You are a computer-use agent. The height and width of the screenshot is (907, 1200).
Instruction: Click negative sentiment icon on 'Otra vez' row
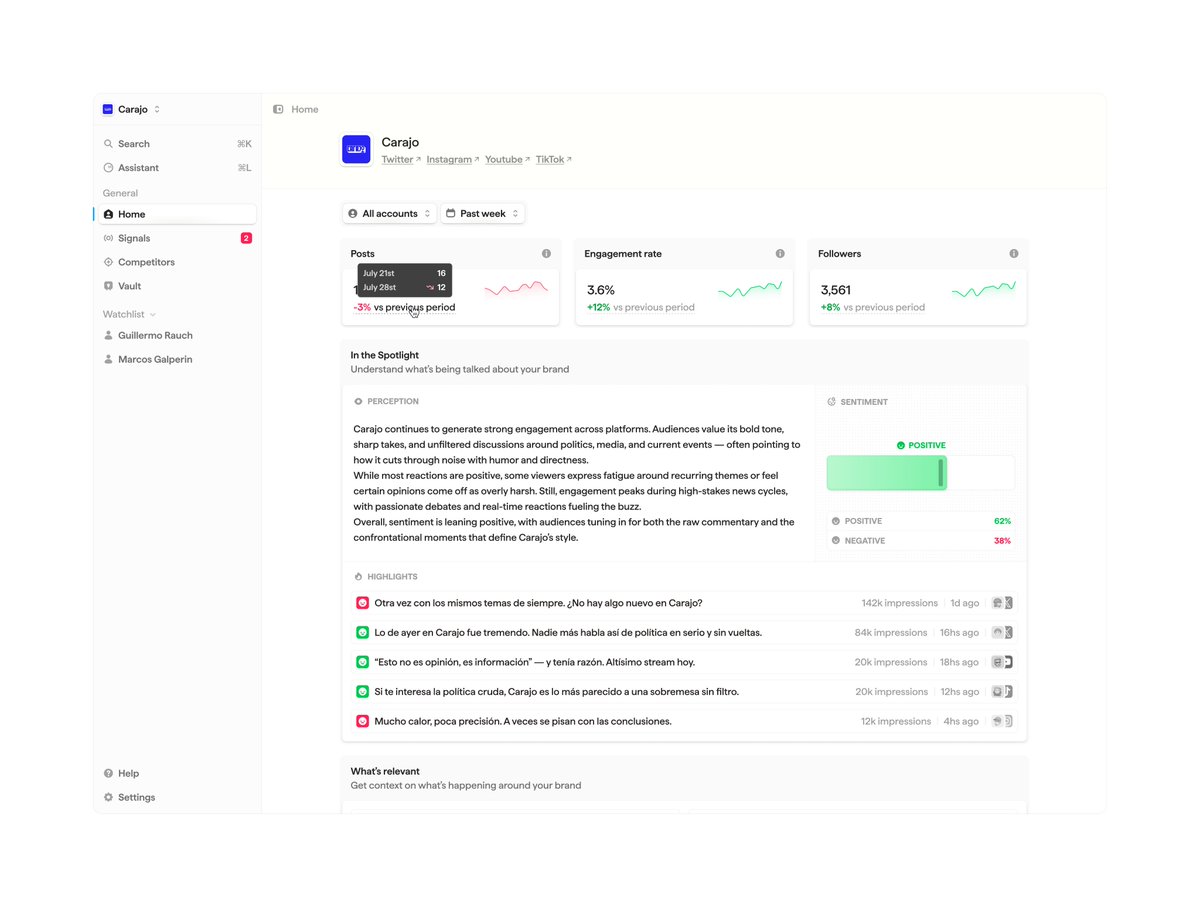363,603
